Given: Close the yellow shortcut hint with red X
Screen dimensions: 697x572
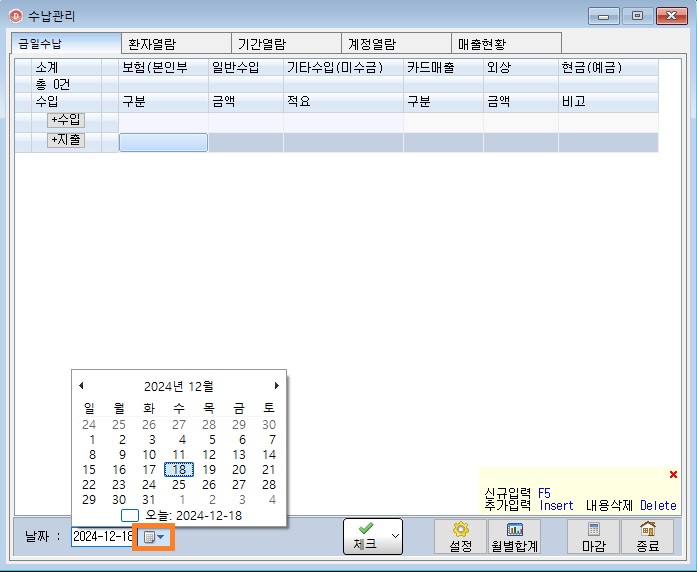Looking at the screenshot, I should point(673,475).
